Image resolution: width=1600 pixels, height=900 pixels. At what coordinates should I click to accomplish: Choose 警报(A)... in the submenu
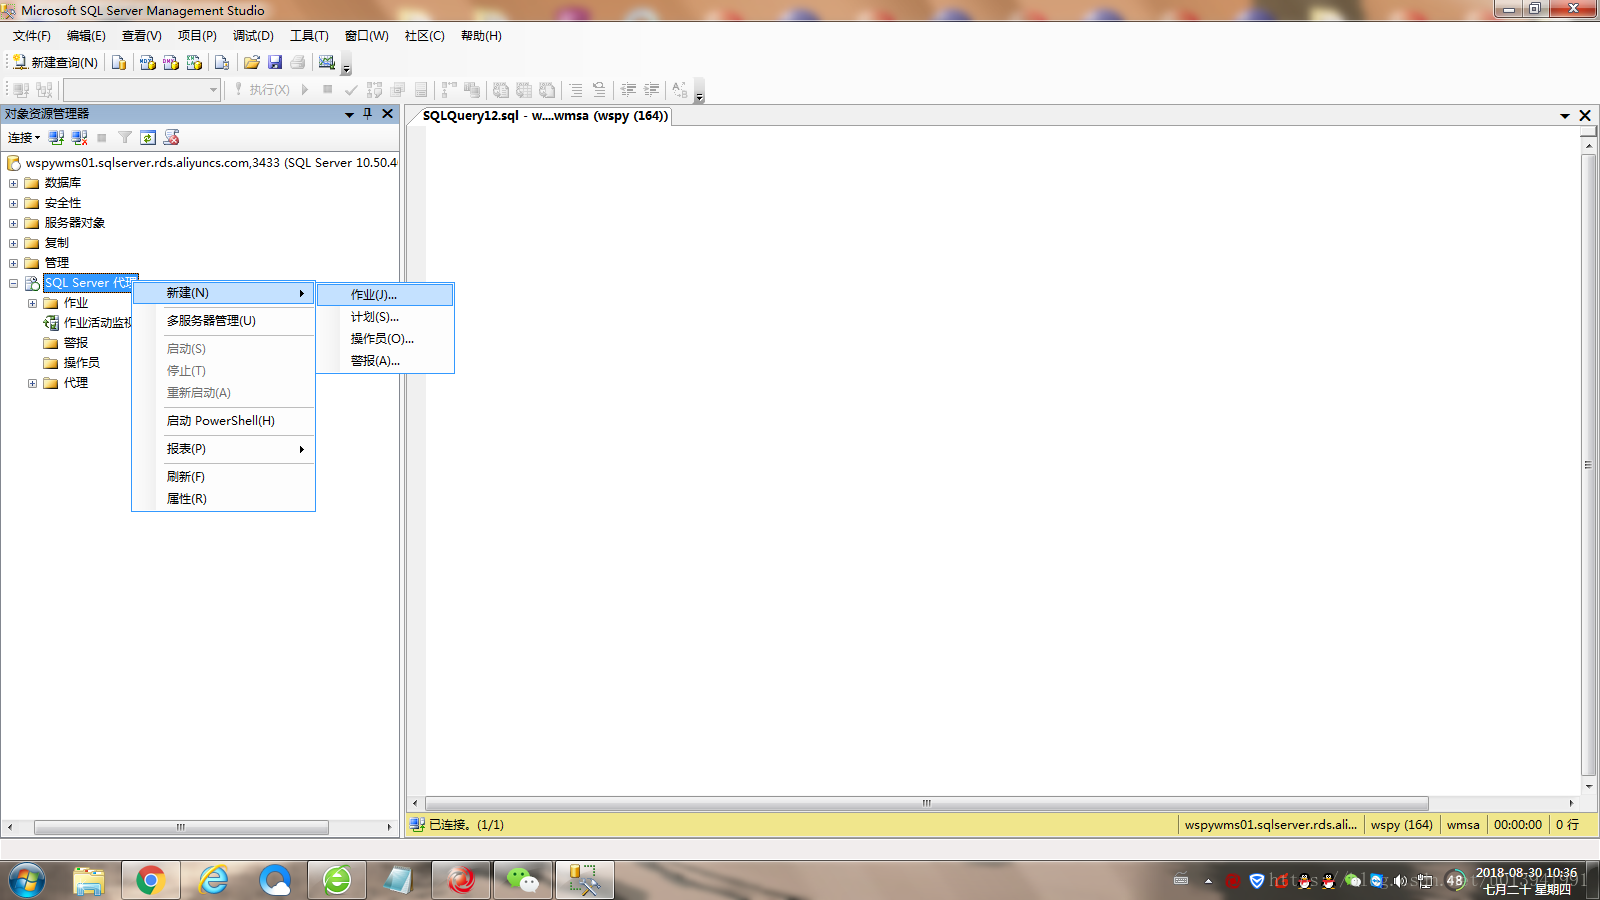(386, 361)
